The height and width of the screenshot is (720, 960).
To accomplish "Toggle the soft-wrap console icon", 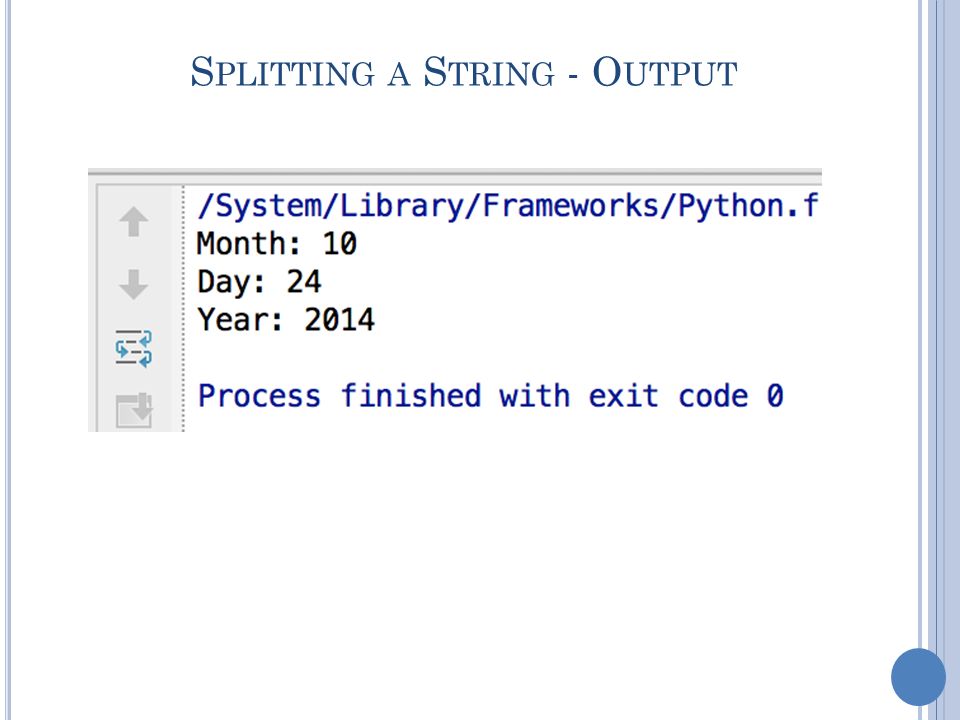I will (133, 349).
